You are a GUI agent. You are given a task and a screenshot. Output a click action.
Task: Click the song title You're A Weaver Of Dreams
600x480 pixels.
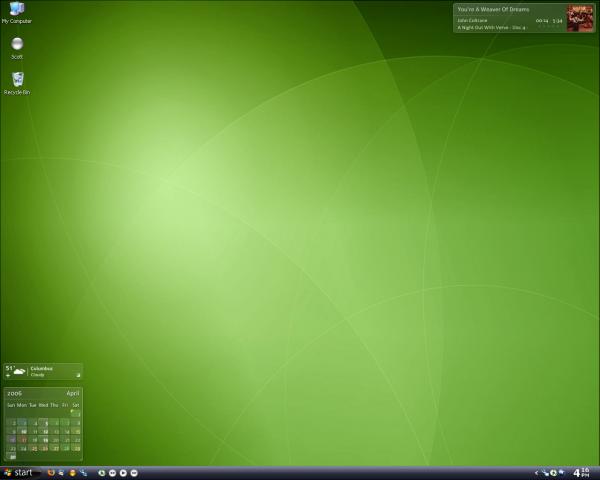click(493, 9)
